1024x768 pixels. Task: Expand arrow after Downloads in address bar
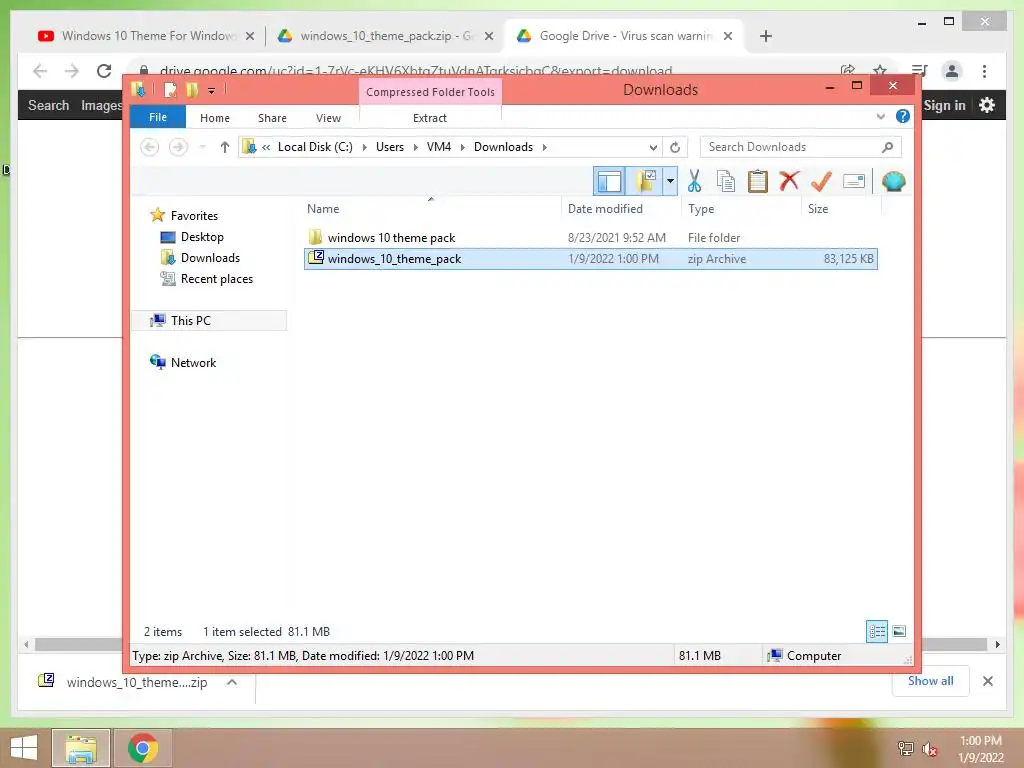pos(545,147)
